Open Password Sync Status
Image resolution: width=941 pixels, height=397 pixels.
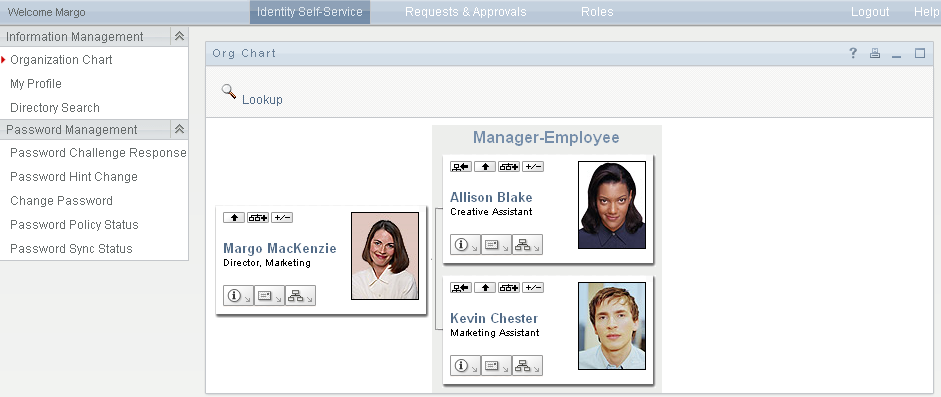[71, 249]
